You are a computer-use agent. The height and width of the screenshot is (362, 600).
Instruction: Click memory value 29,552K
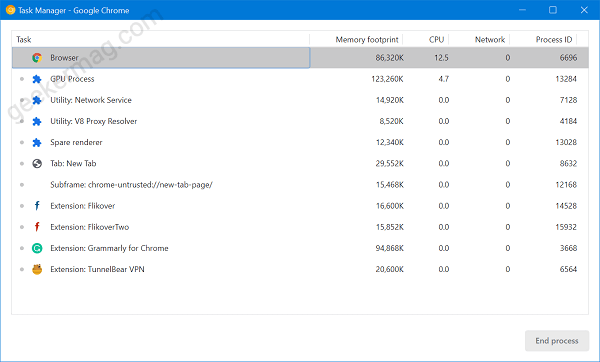390,164
